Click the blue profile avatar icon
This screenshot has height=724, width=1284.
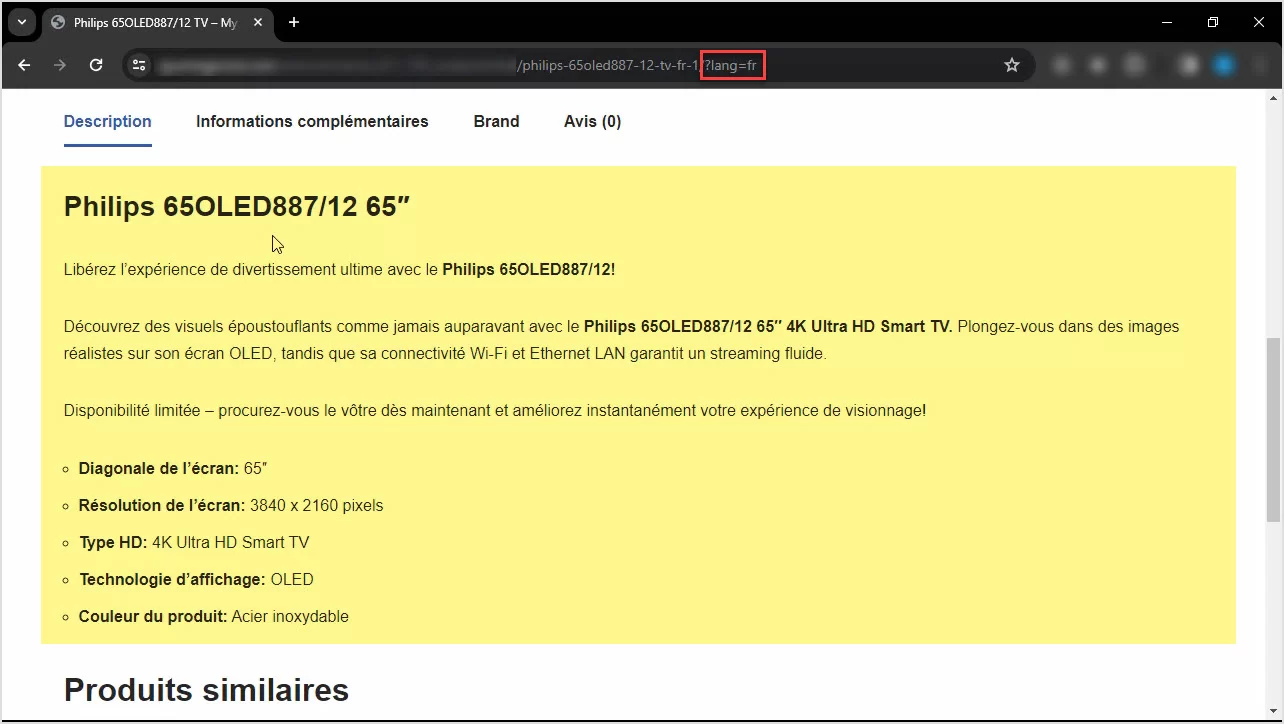tap(1224, 65)
